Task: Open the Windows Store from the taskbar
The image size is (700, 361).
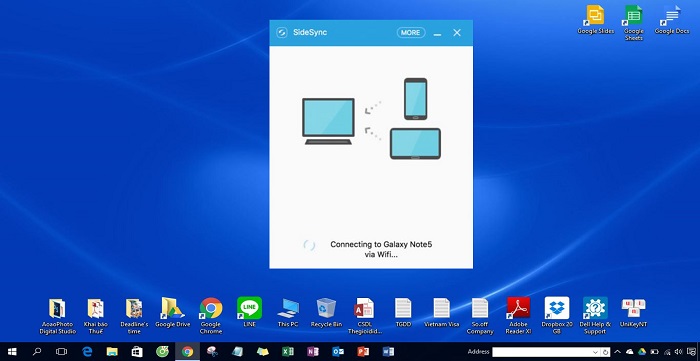Action: click(x=137, y=352)
